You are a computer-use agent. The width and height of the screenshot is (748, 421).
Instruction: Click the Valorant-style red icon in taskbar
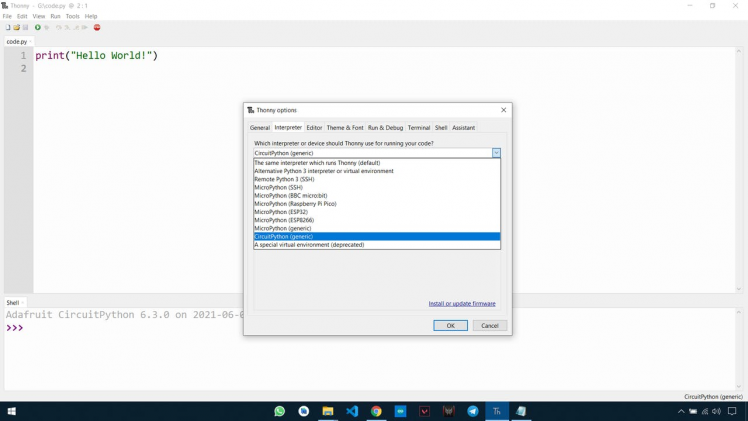click(425, 411)
